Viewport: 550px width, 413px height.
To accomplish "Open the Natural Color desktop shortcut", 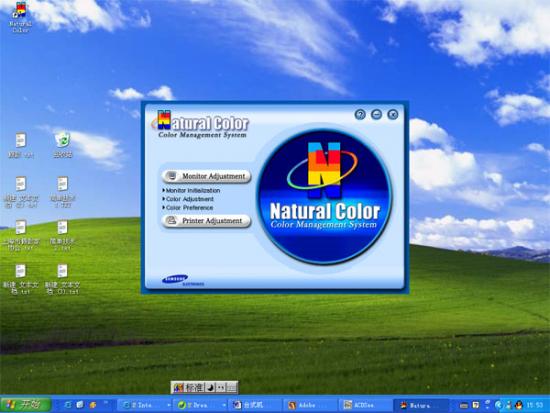I will click(20, 17).
